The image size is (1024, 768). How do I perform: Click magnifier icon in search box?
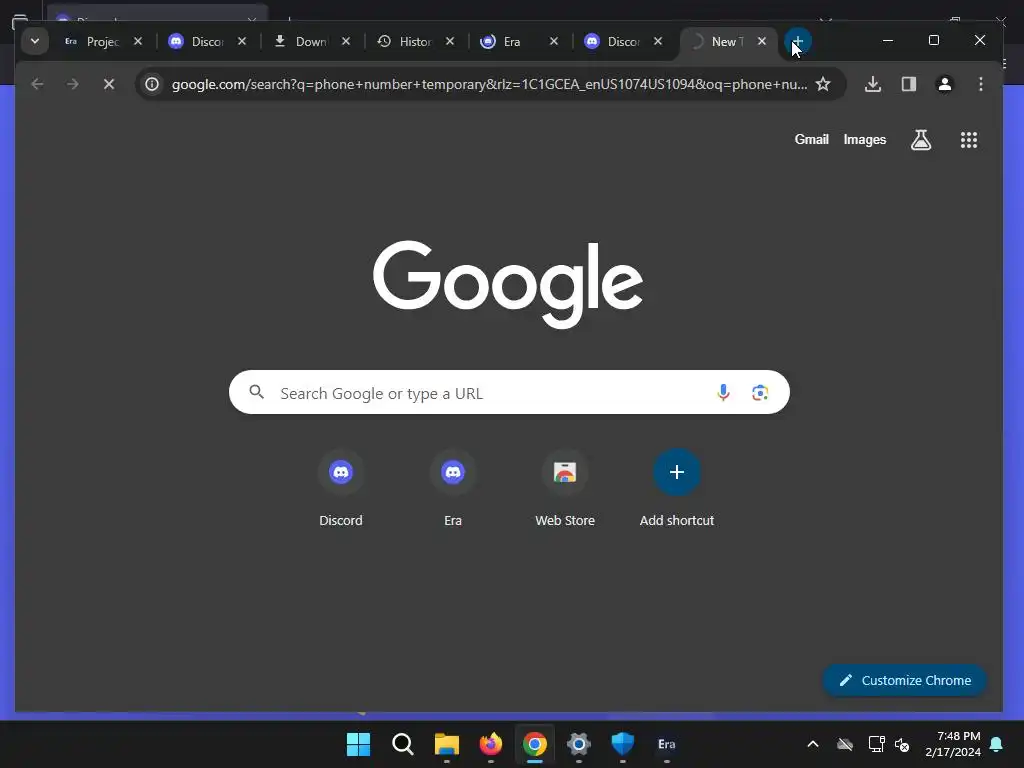point(257,392)
